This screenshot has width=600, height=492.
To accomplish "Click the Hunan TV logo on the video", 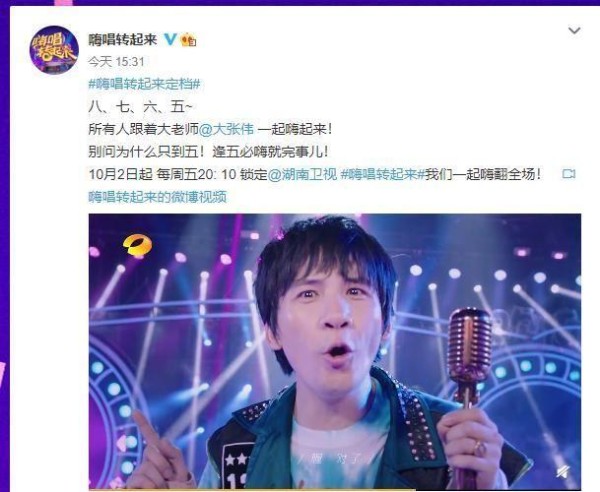I will pos(137,245).
